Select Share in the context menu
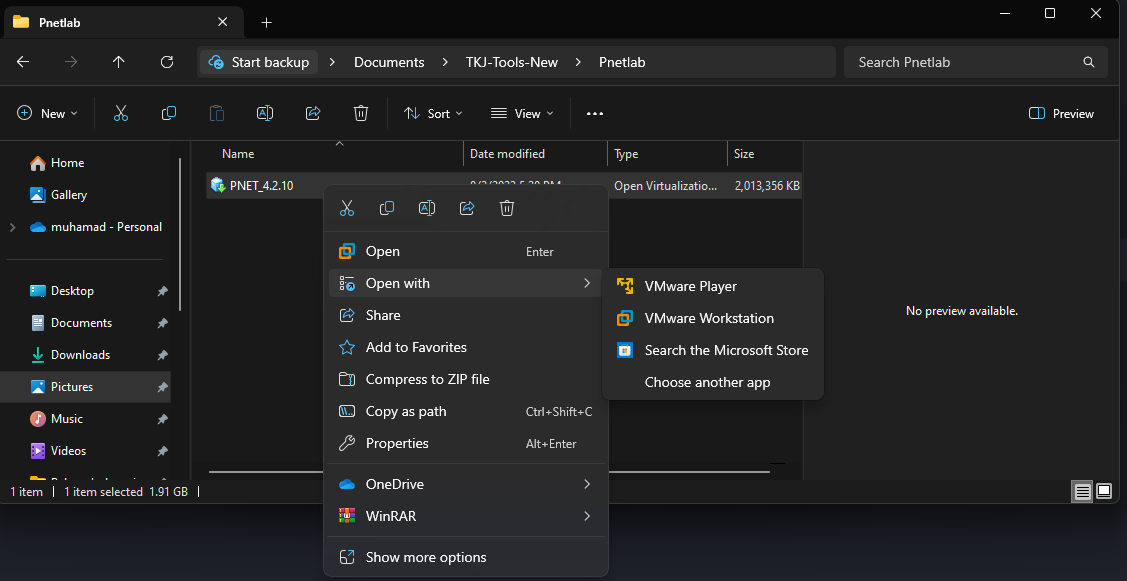 coord(466,315)
